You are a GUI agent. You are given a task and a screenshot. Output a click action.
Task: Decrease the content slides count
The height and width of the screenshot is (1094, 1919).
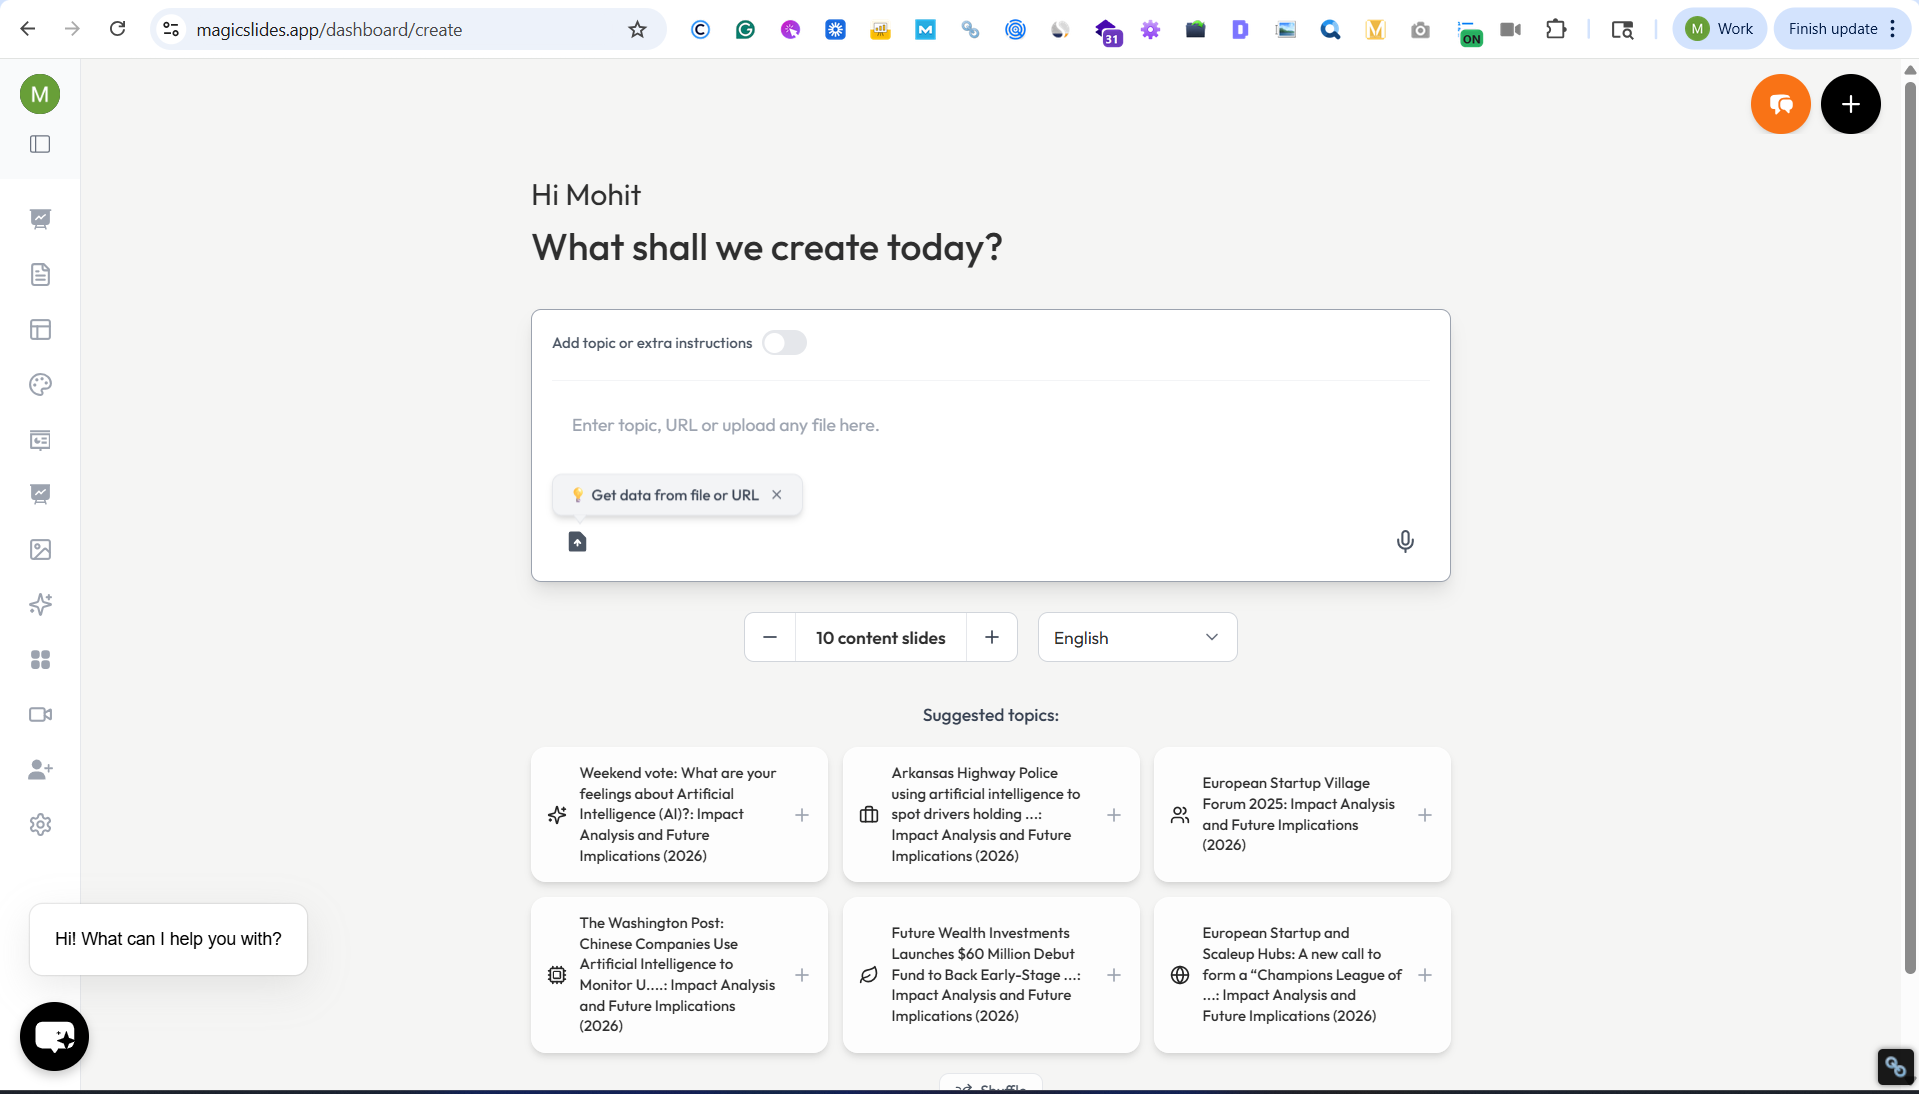click(x=770, y=638)
